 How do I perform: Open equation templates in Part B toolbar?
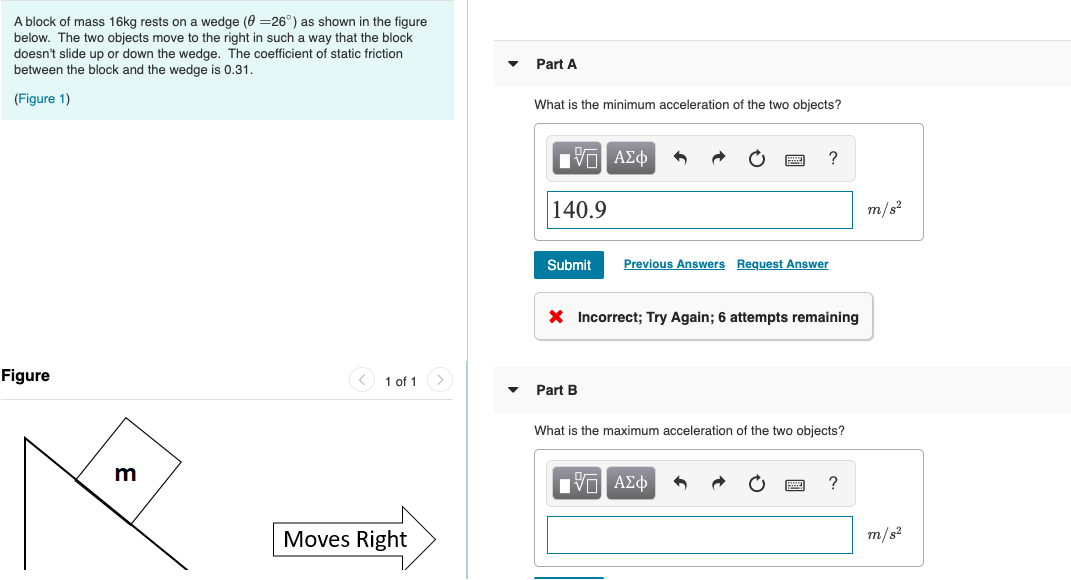(x=577, y=483)
